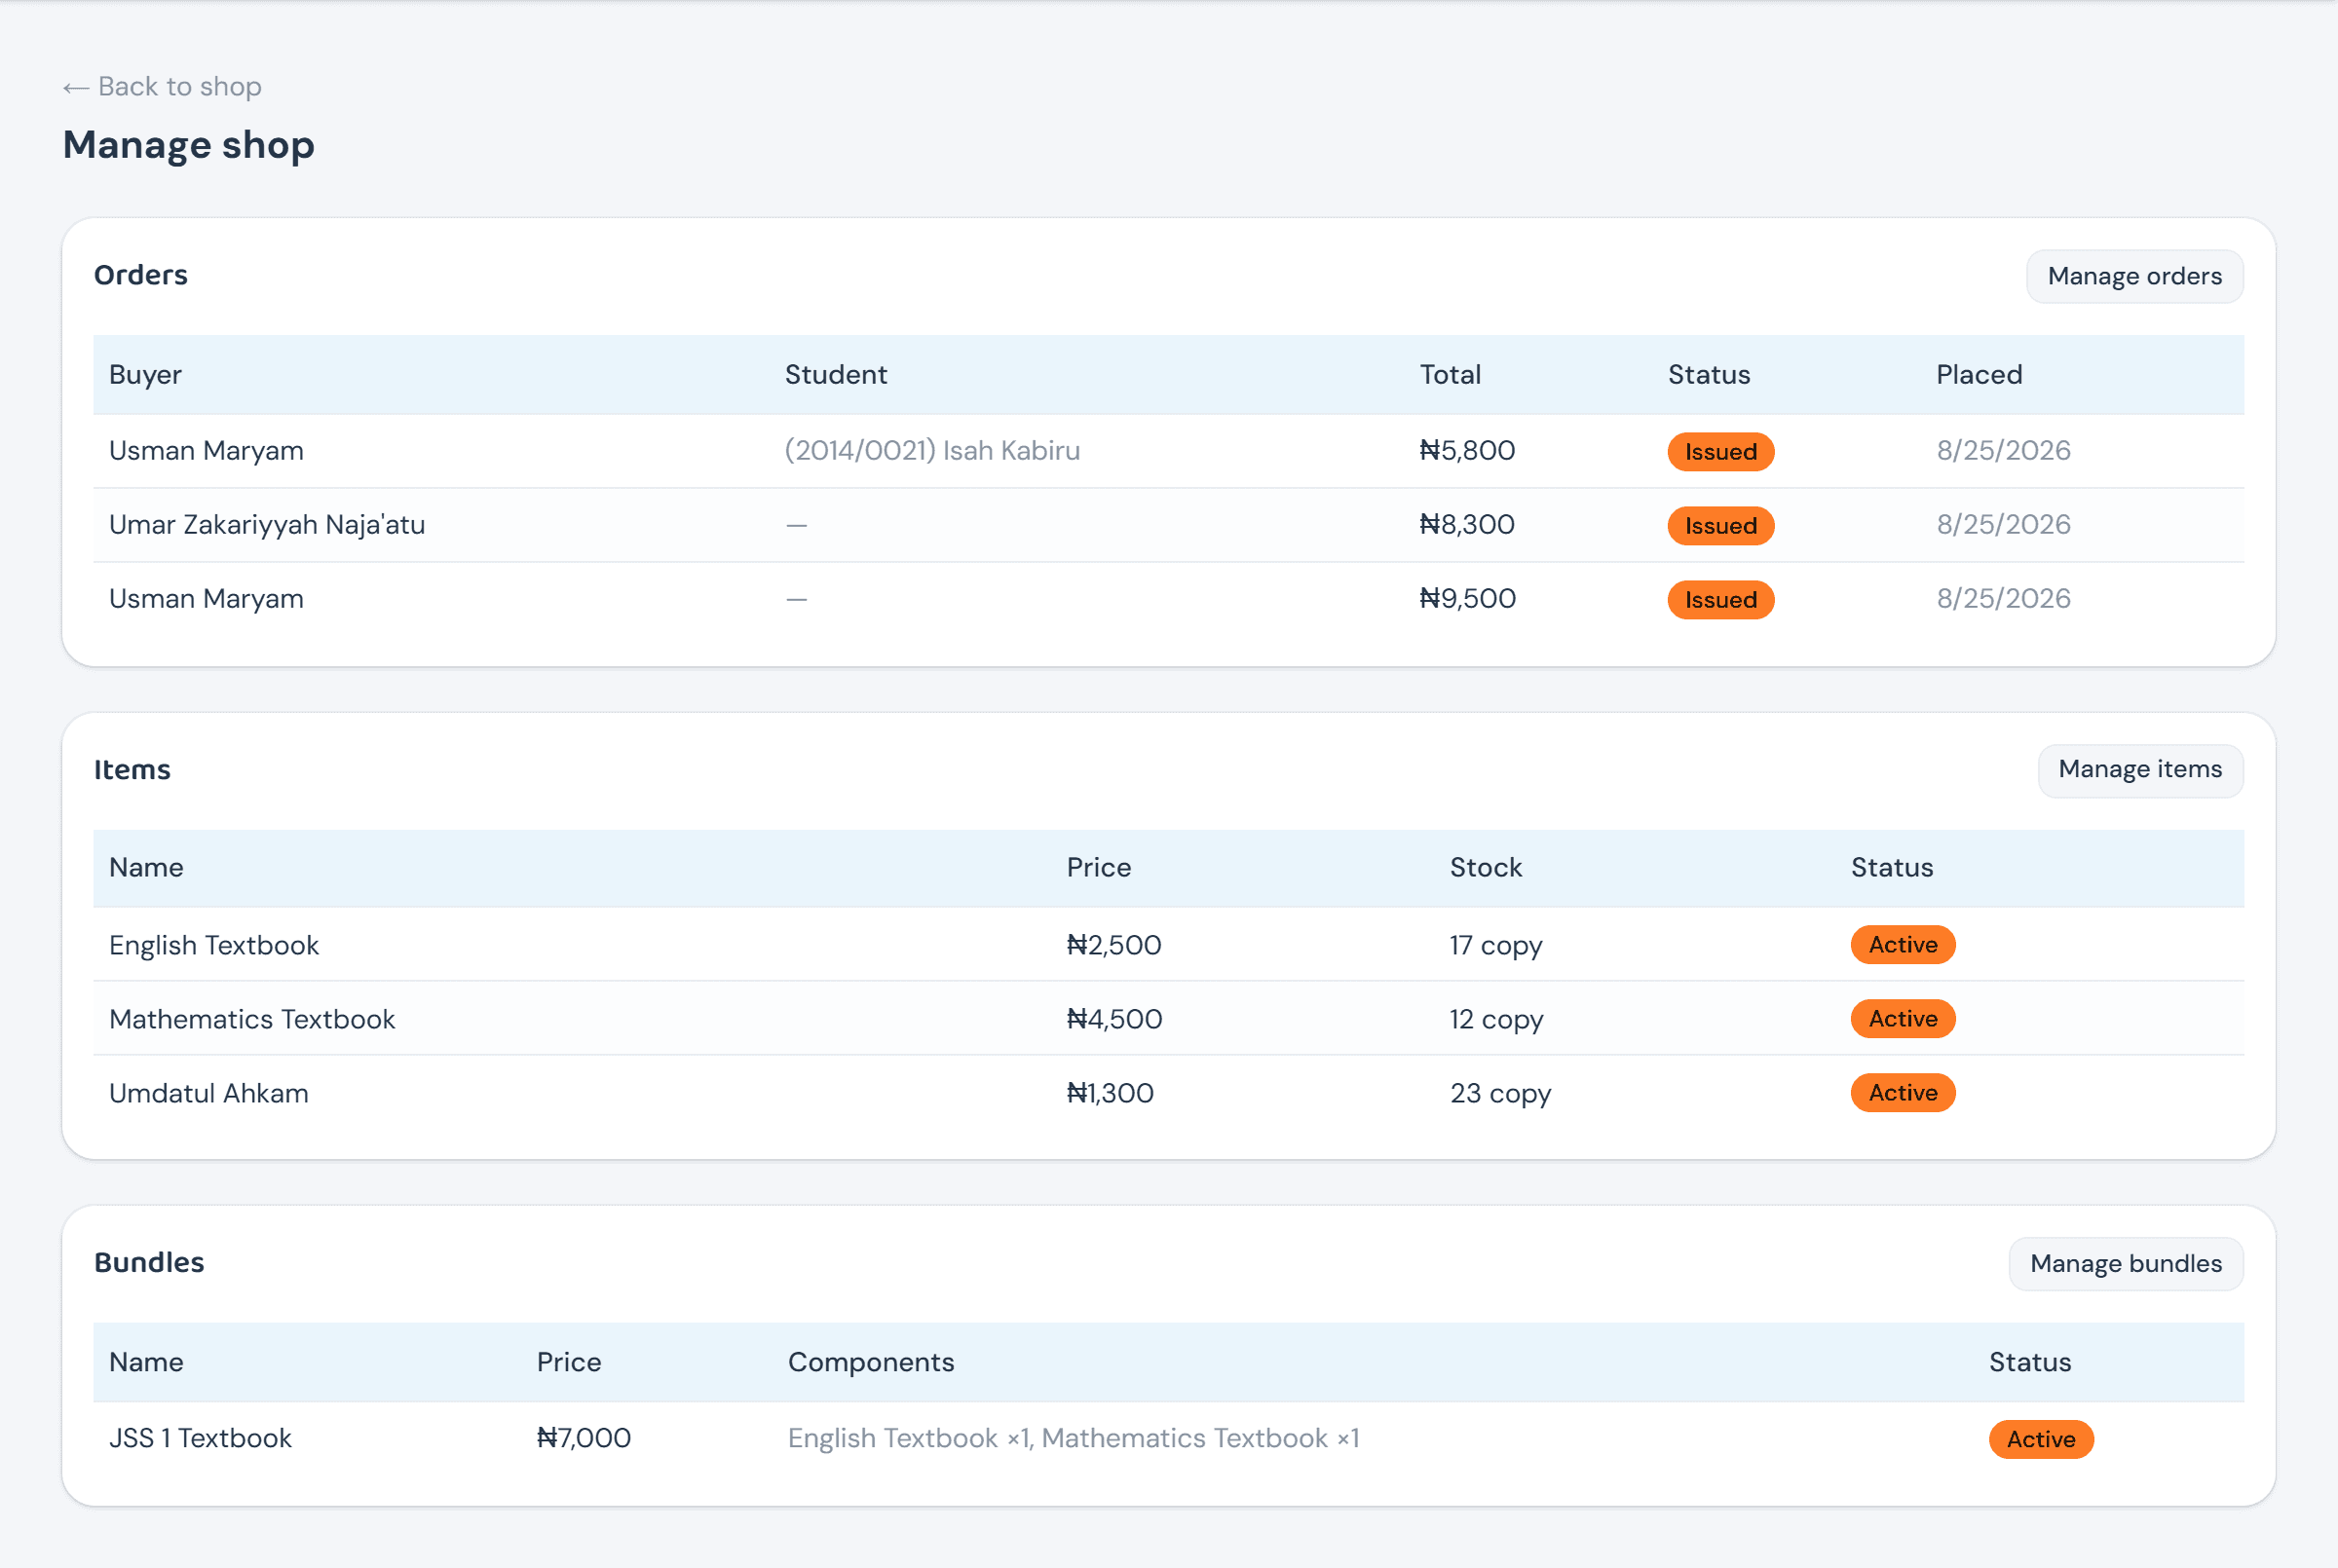Click price ₦2,500
2338x1568 pixels.
tap(1114, 944)
